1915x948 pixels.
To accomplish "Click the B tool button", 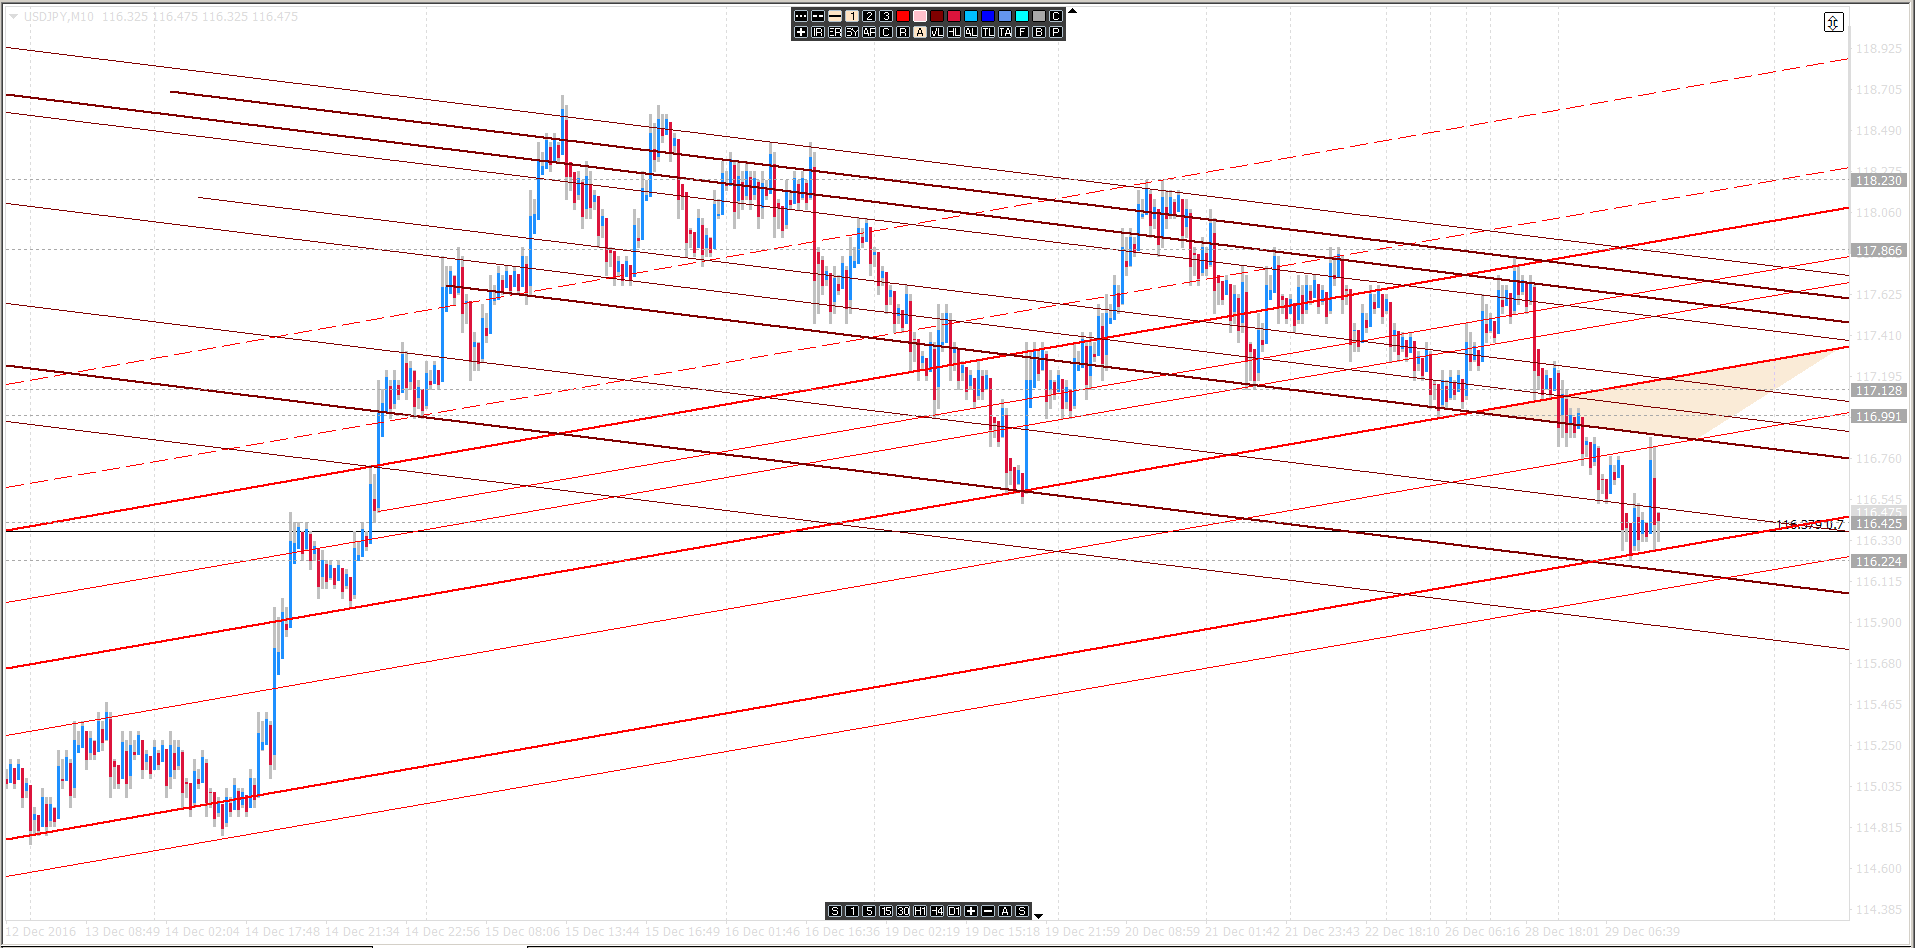I will (1039, 32).
